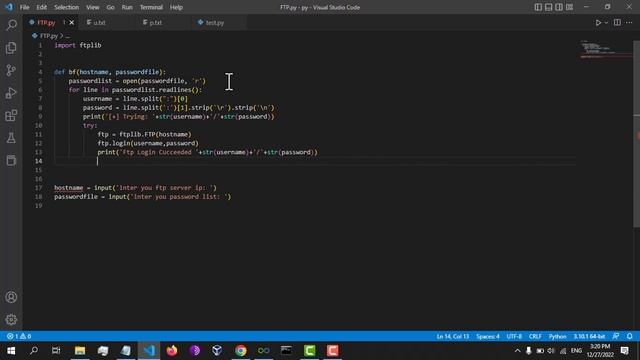Open green Camtasia icon on taskbar
This screenshot has height=360, width=640.
[309, 351]
